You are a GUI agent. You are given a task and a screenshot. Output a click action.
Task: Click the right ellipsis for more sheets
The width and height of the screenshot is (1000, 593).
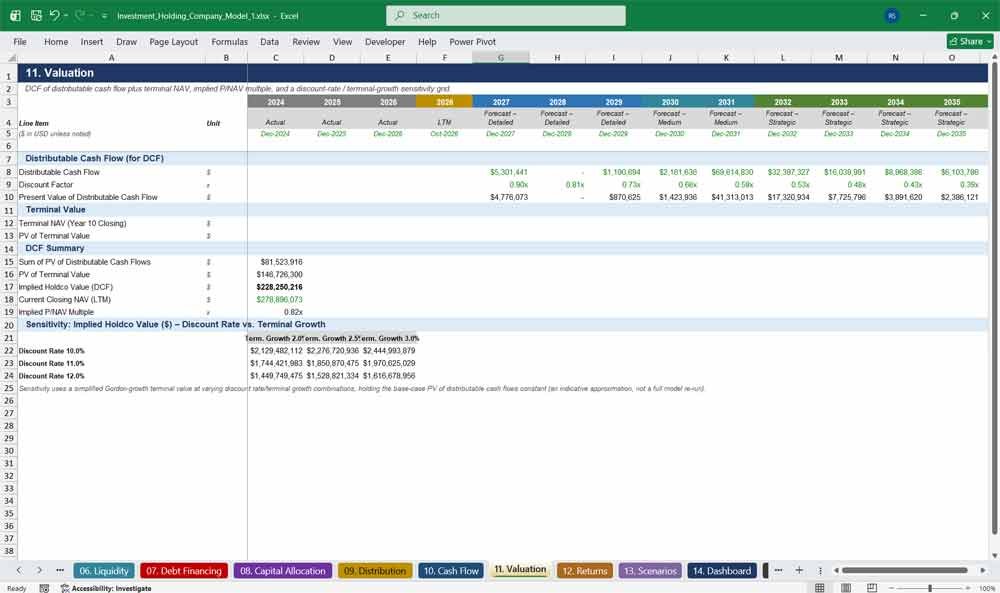point(778,570)
